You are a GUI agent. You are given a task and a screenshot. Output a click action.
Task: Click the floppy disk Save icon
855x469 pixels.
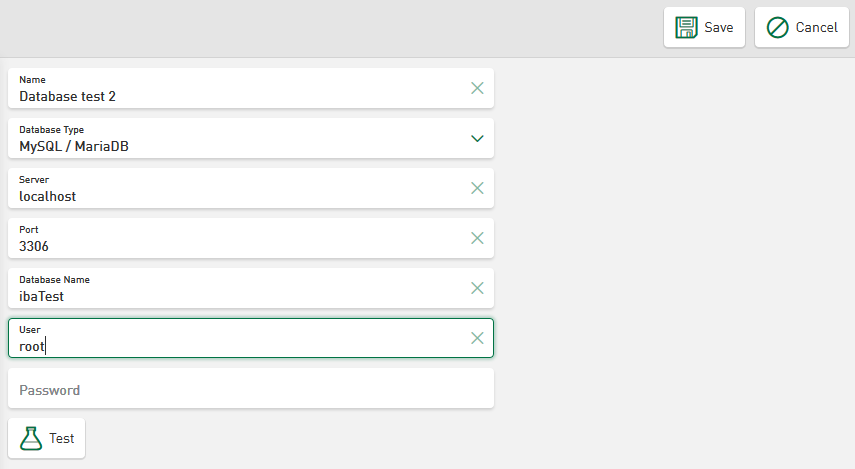pyautogui.click(x=686, y=28)
